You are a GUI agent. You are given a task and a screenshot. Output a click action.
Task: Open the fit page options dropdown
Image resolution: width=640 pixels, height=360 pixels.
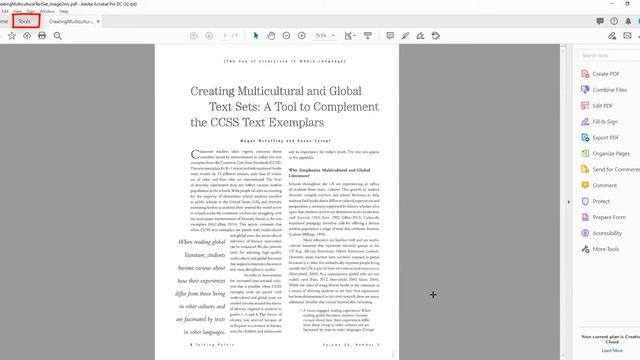pyautogui.click(x=349, y=36)
